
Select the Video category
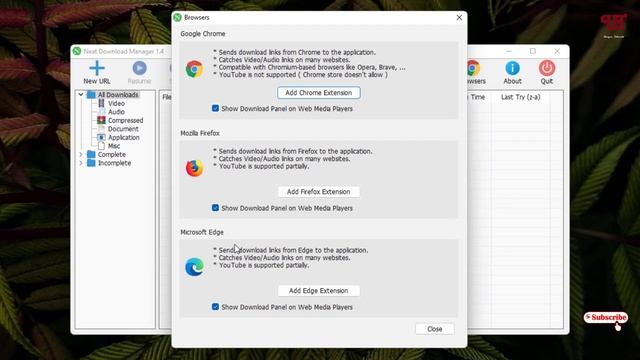click(116, 103)
